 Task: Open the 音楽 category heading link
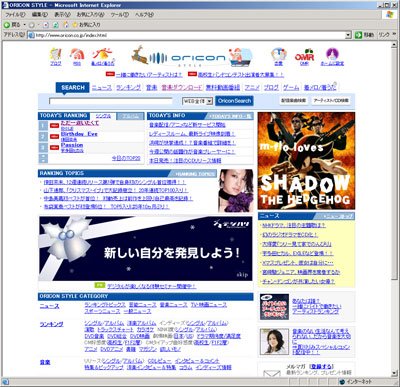[x=45, y=362]
